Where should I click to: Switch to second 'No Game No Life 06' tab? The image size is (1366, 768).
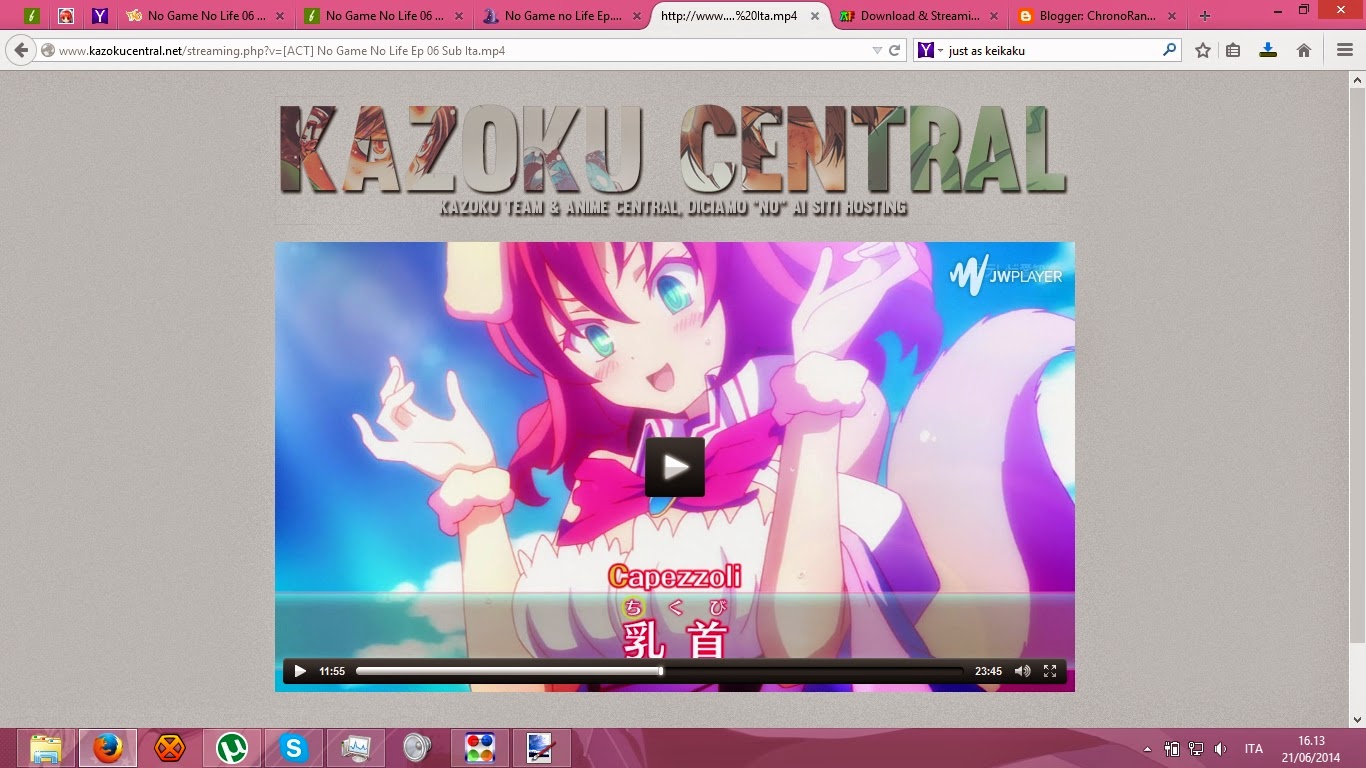tap(384, 16)
